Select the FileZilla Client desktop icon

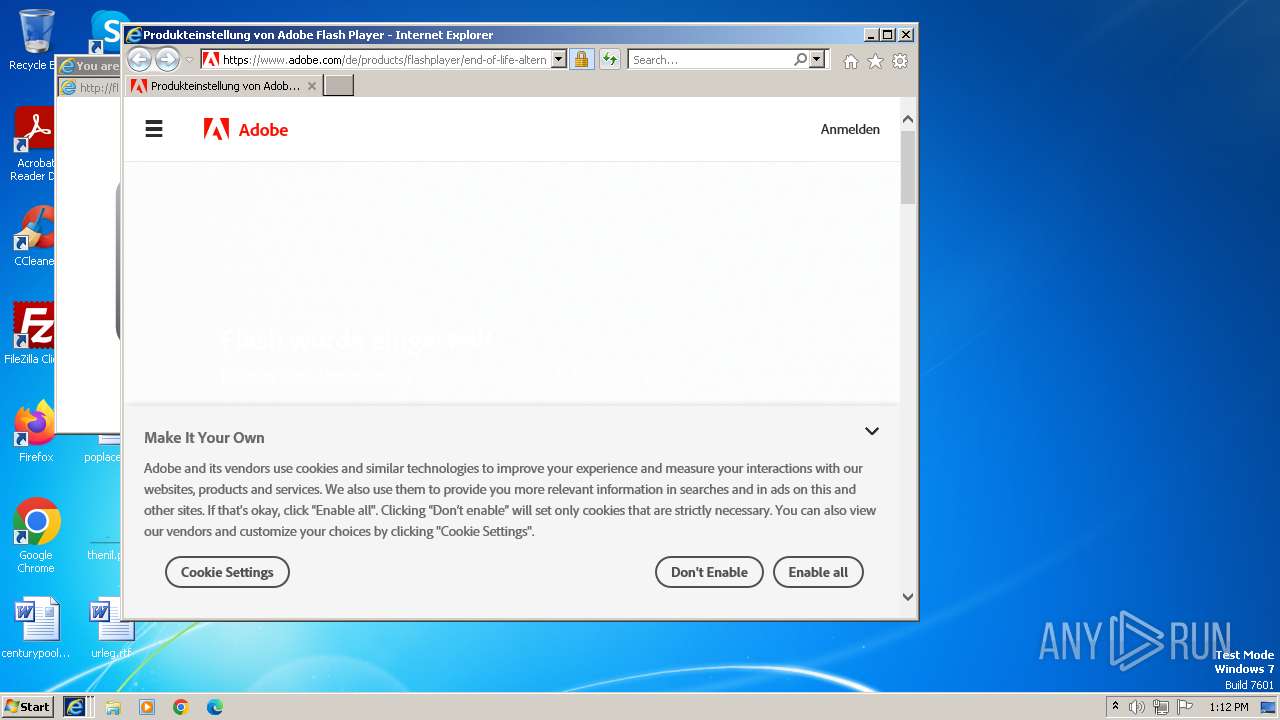(x=33, y=334)
